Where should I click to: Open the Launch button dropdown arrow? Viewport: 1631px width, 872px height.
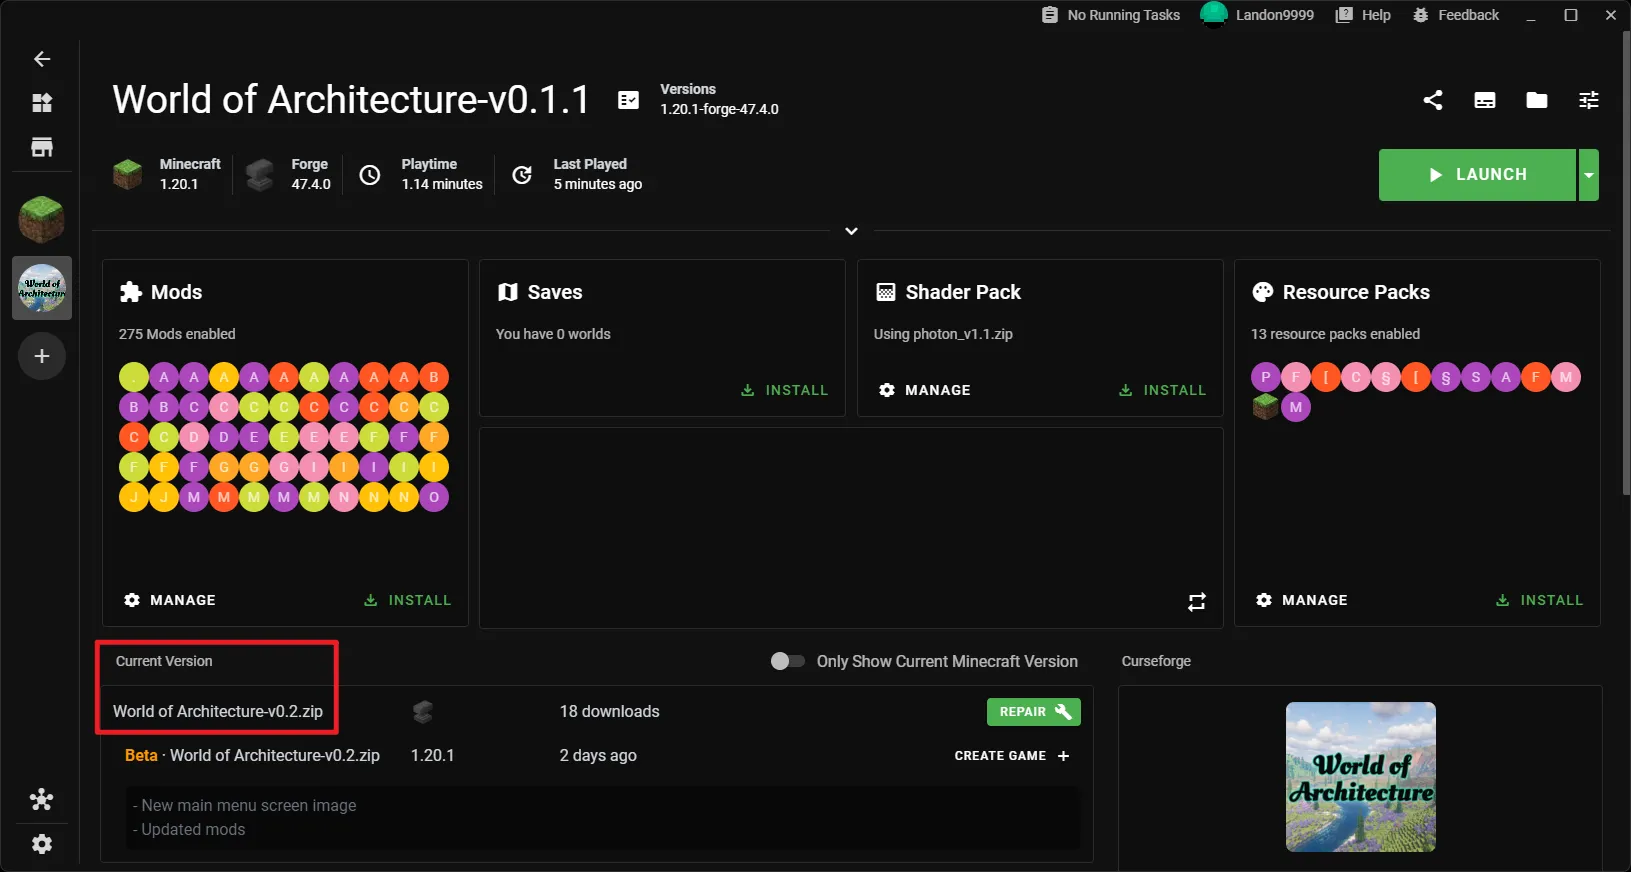click(x=1589, y=175)
